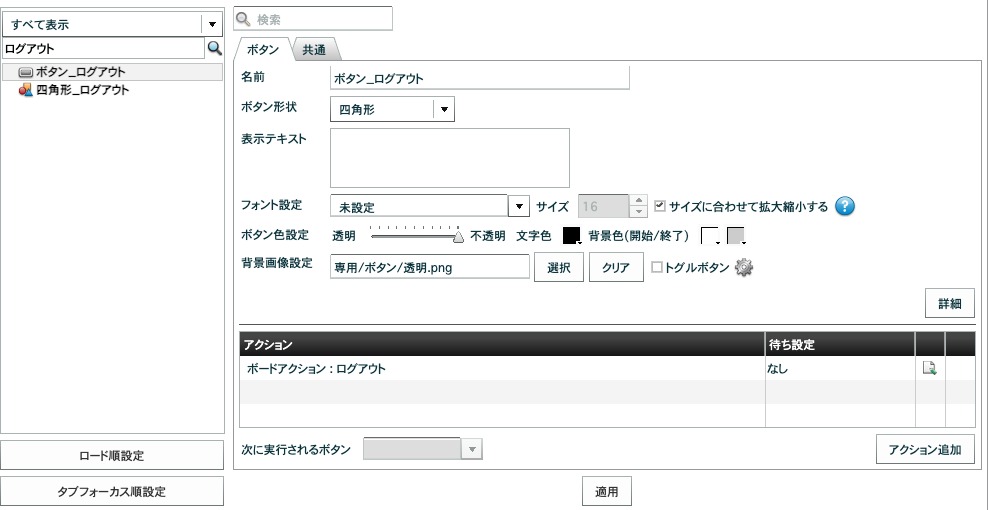The image size is (990, 510).
Task: Click the 適用 button
Action: (606, 492)
